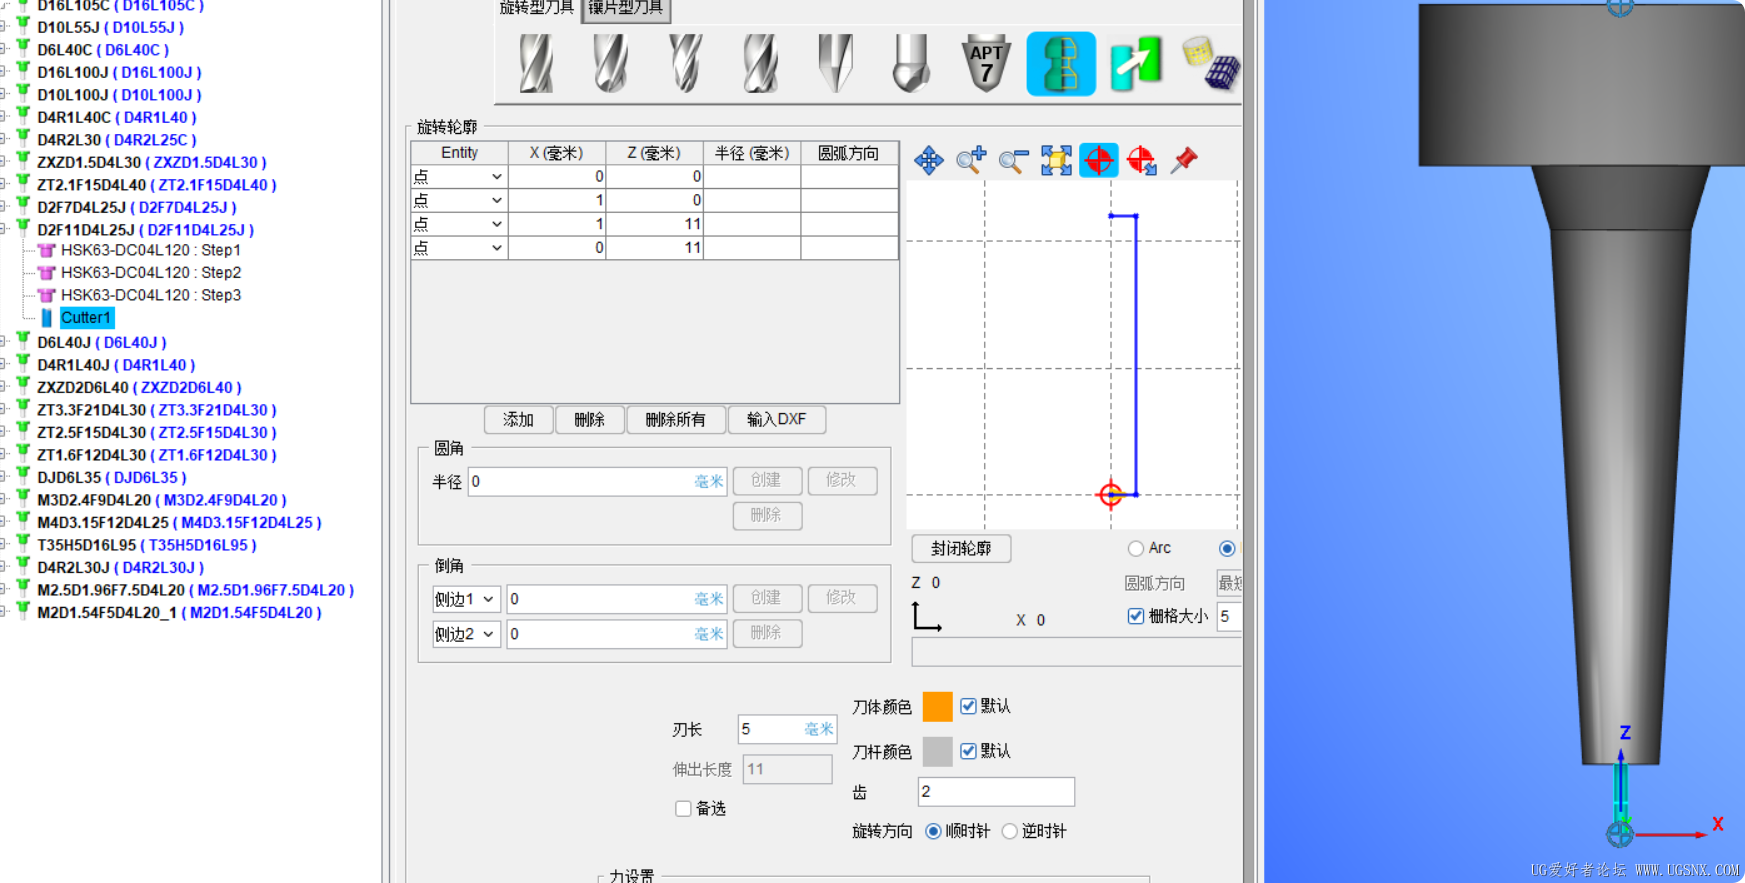The width and height of the screenshot is (1745, 883).
Task: Open the gray 刀杆颜色 color swatch
Action: point(937,751)
